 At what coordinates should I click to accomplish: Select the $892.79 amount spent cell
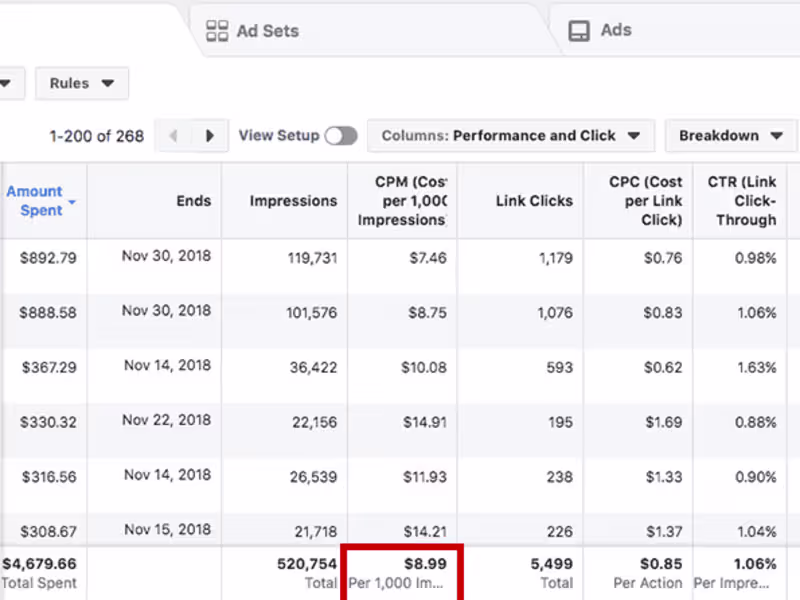(48, 258)
